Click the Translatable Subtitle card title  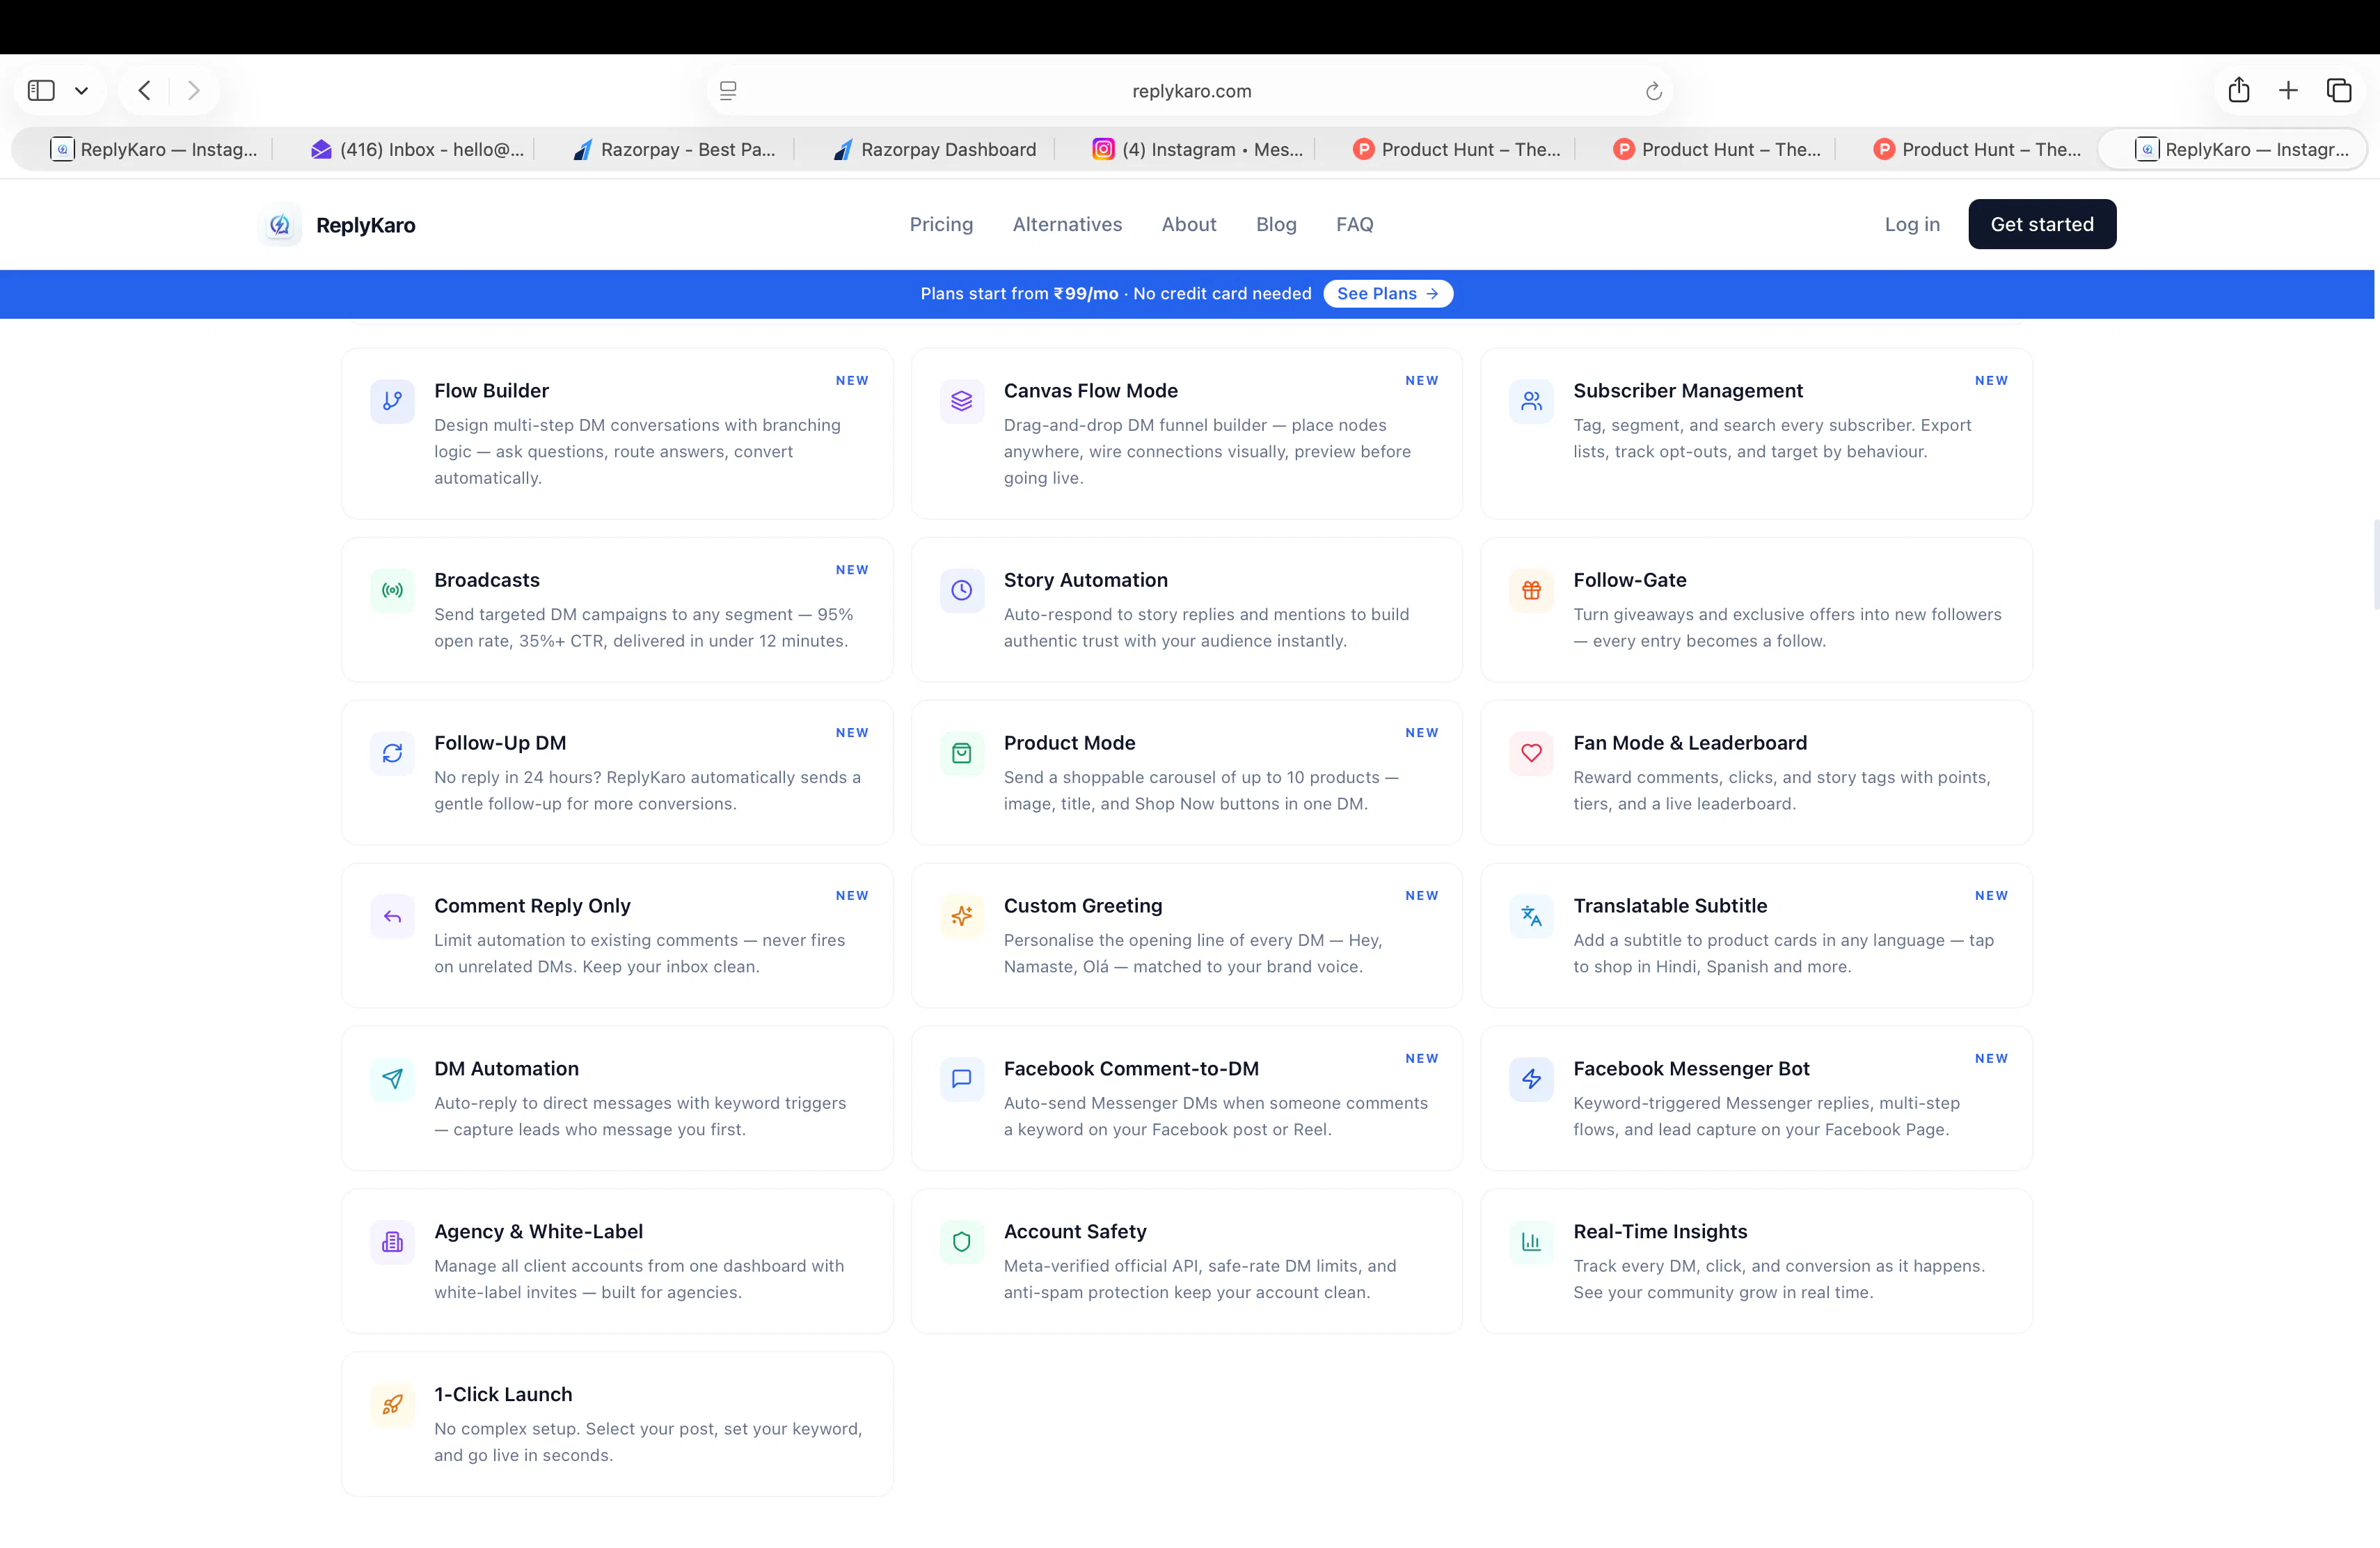(x=1669, y=906)
